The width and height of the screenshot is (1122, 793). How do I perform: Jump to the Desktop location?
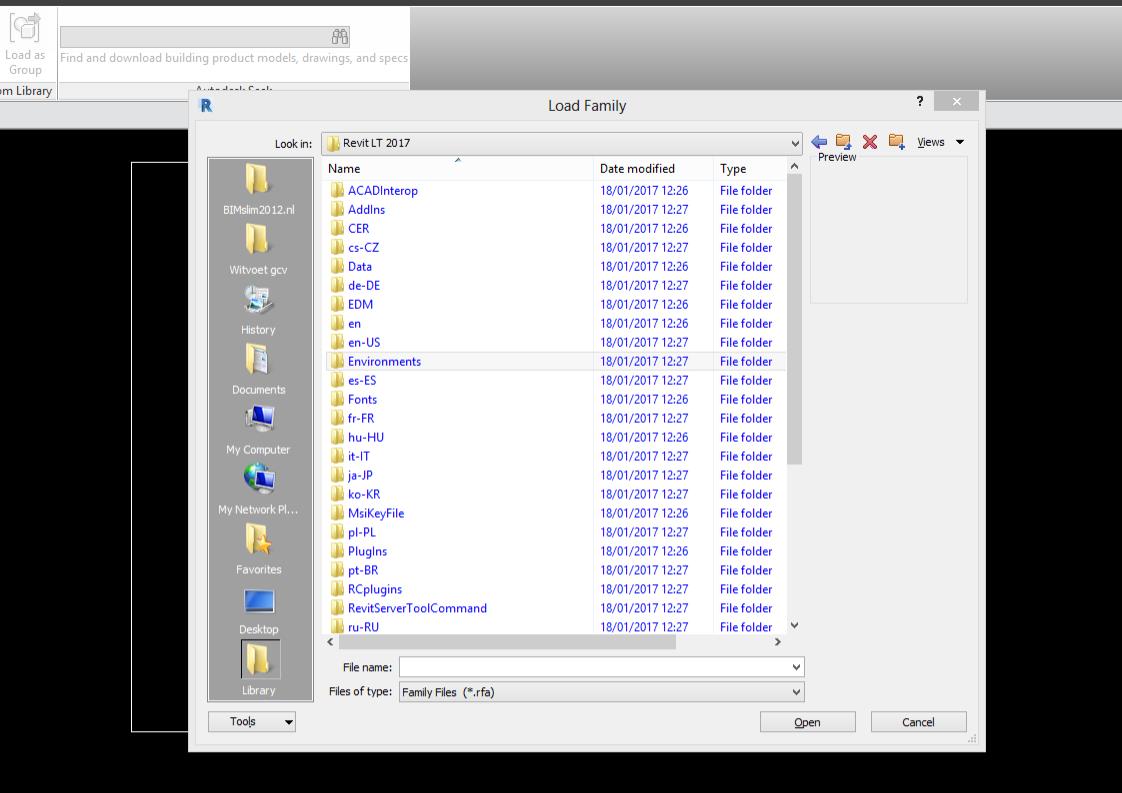[x=258, y=609]
